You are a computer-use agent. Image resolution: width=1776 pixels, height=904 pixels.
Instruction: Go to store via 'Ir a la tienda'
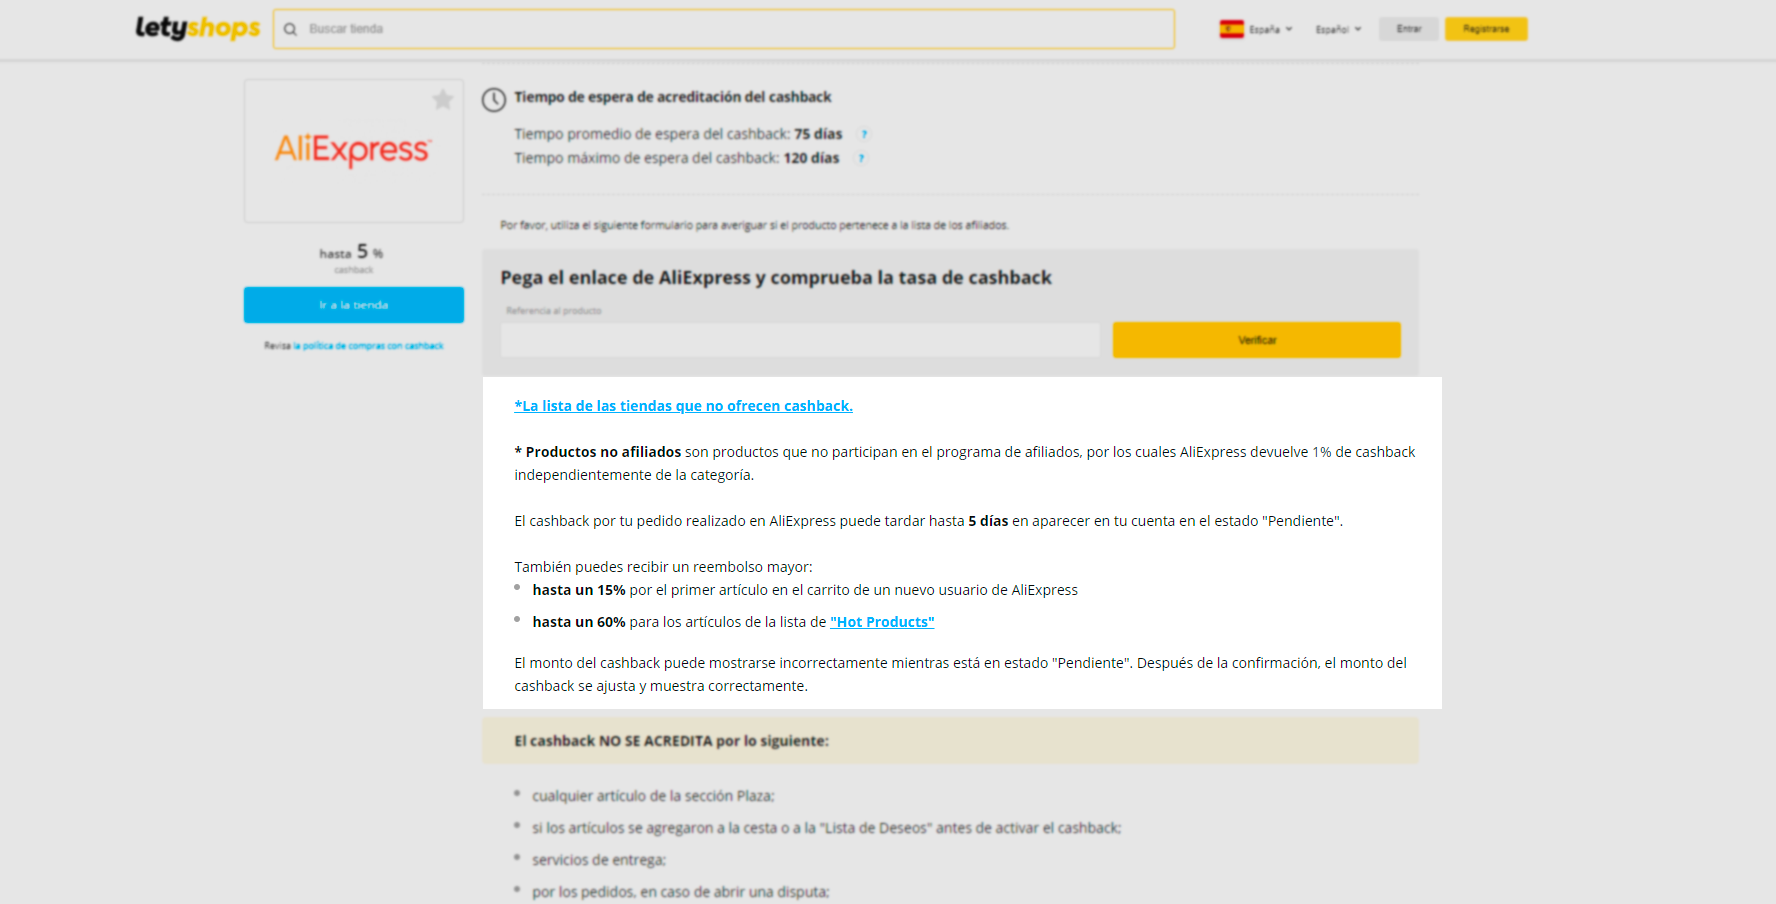pyautogui.click(x=353, y=305)
